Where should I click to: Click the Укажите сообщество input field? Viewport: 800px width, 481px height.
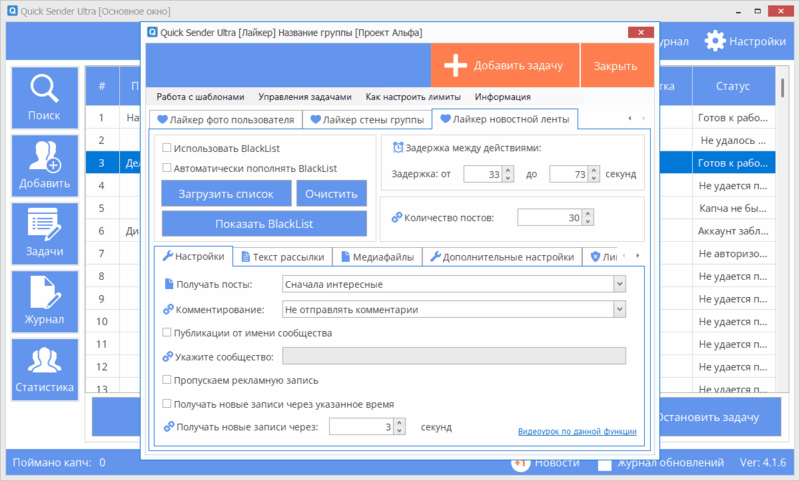454,356
